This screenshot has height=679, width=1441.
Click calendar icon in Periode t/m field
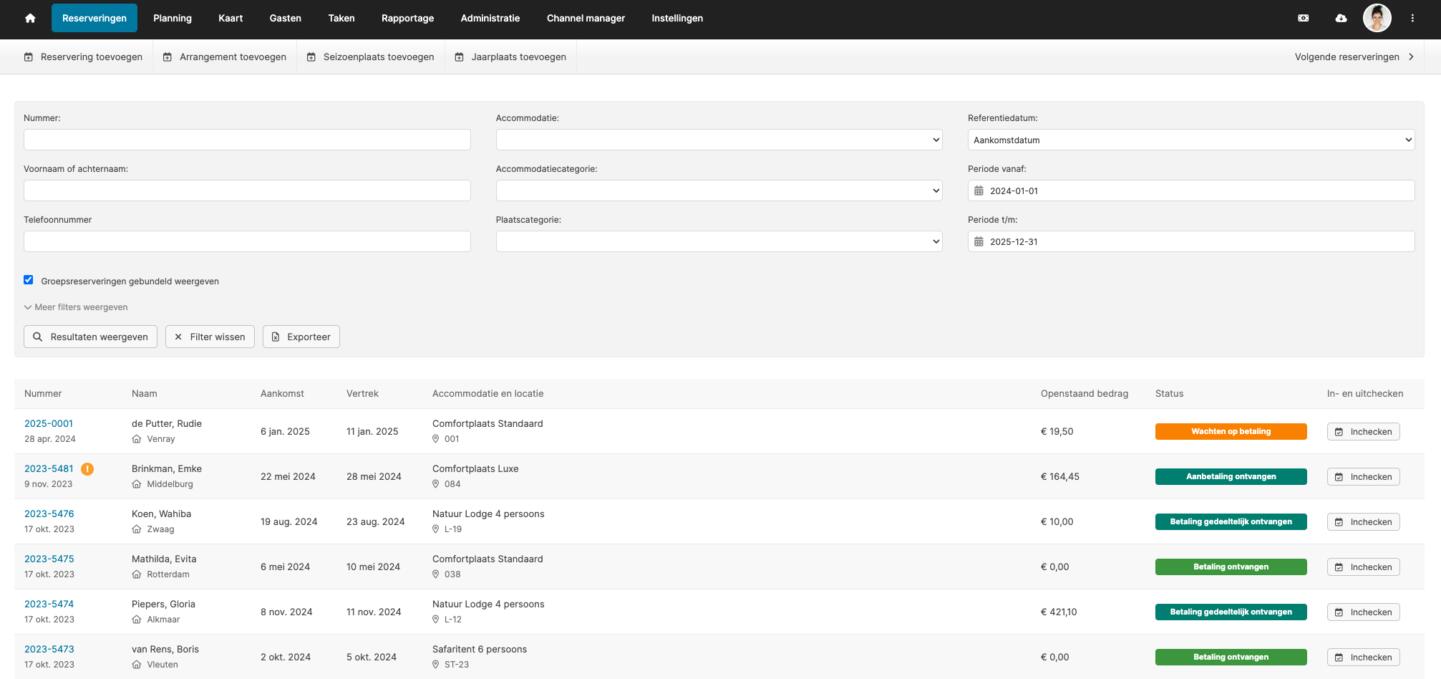[979, 242]
